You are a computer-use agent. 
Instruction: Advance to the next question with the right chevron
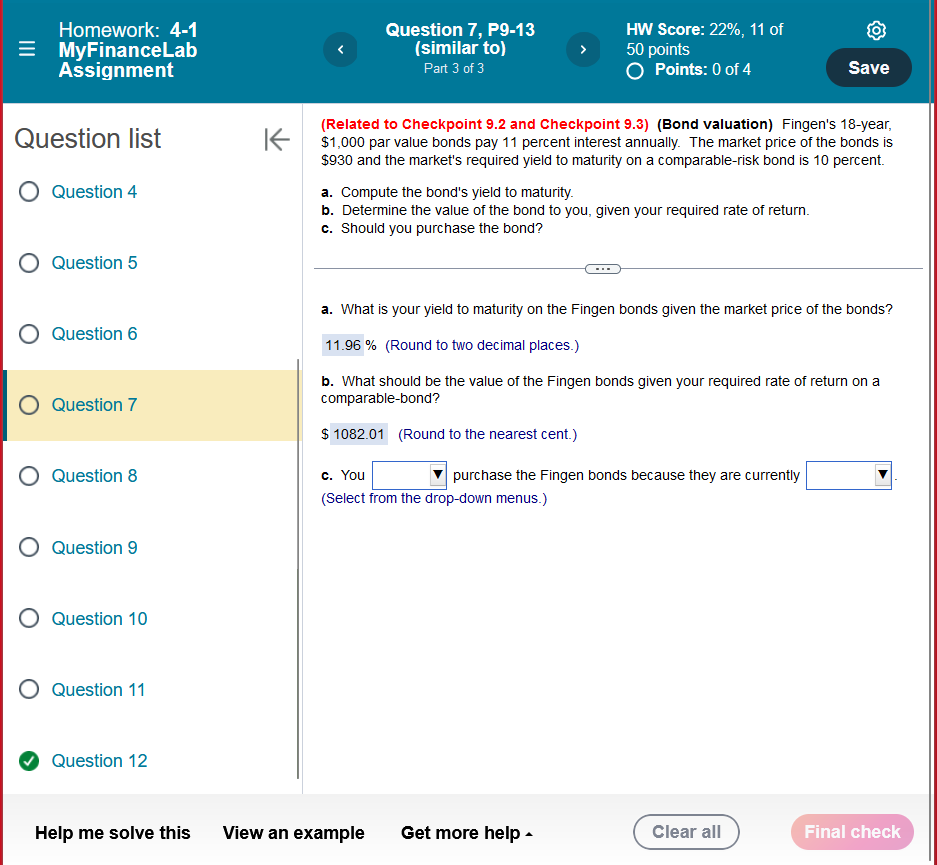tap(583, 49)
